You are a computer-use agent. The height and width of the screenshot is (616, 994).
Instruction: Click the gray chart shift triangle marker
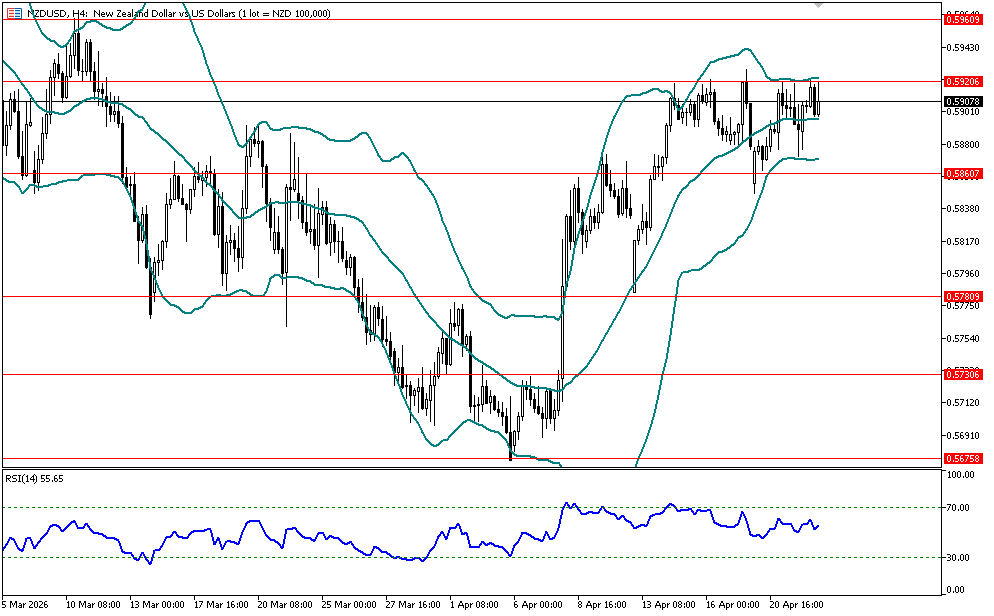(820, 6)
